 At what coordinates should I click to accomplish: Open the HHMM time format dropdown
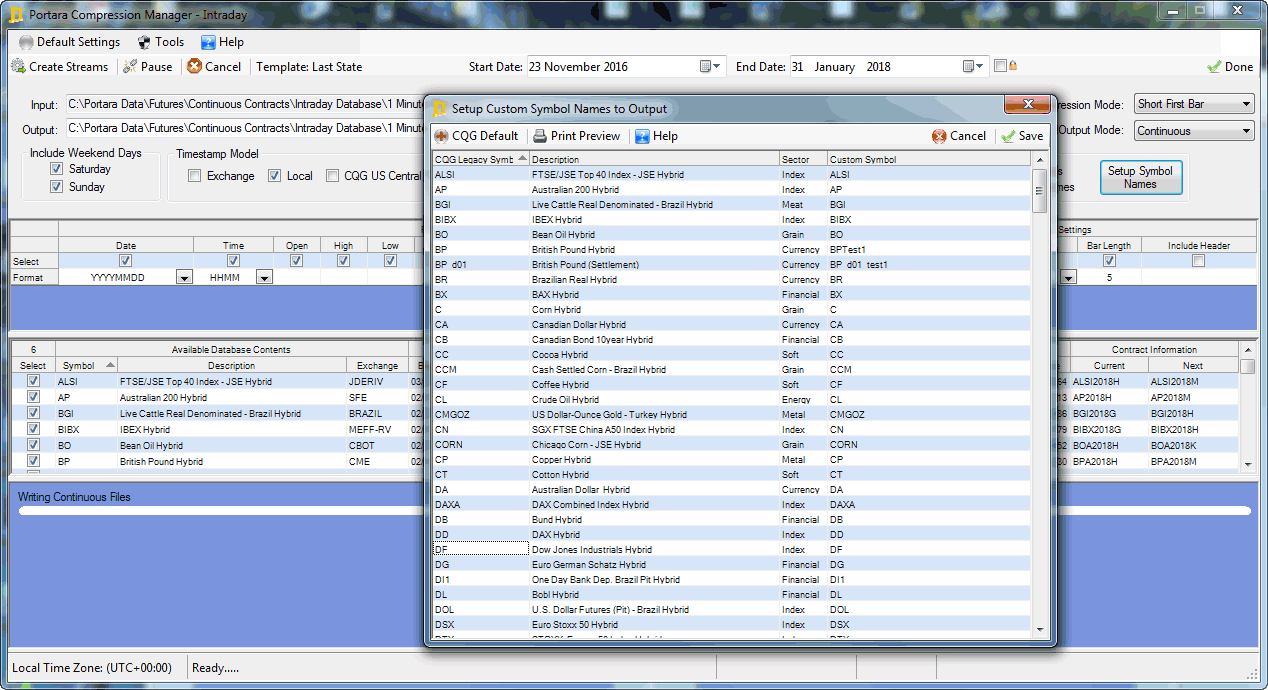click(x=264, y=278)
